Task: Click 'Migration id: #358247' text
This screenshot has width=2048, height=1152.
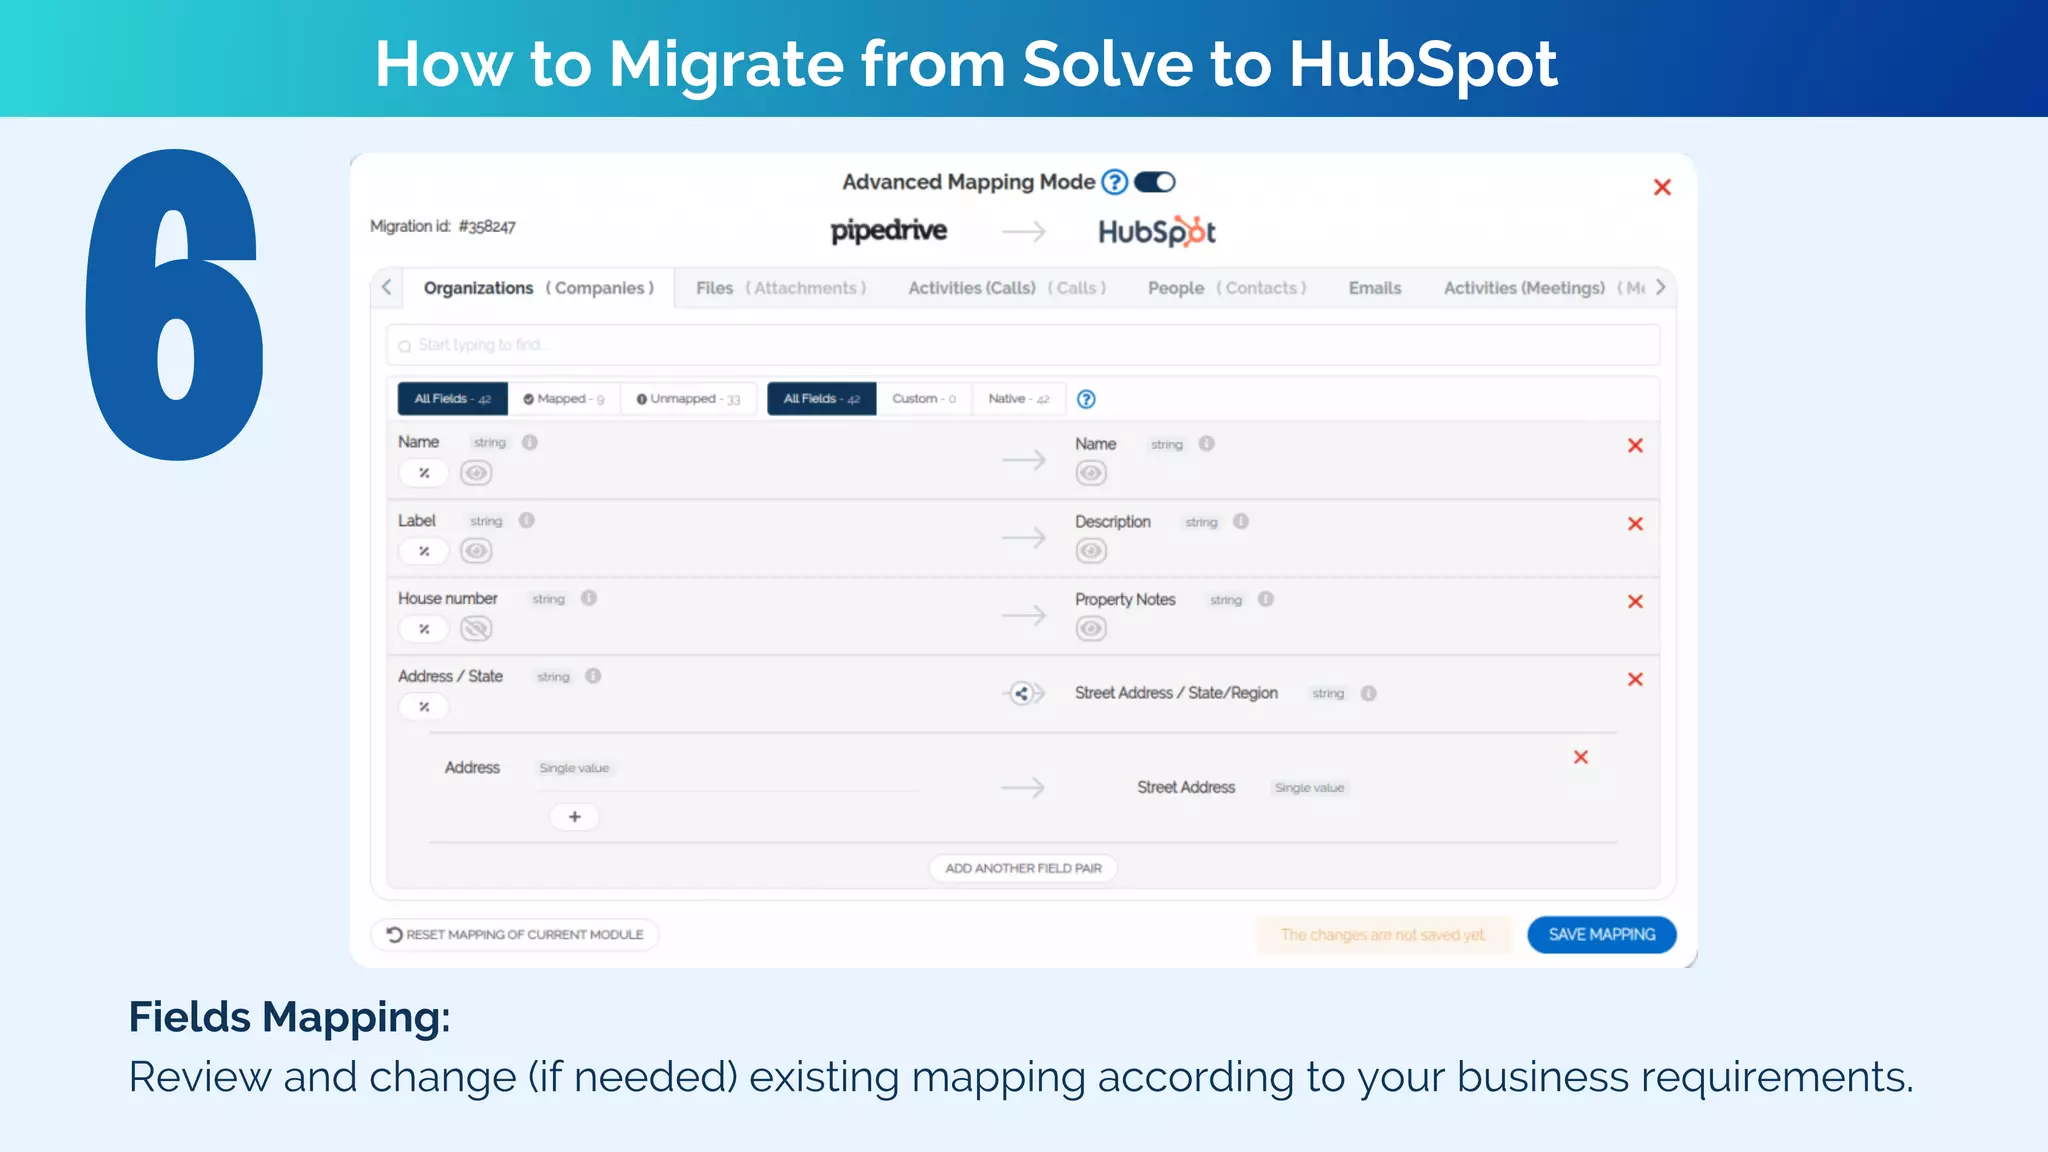Action: (443, 226)
